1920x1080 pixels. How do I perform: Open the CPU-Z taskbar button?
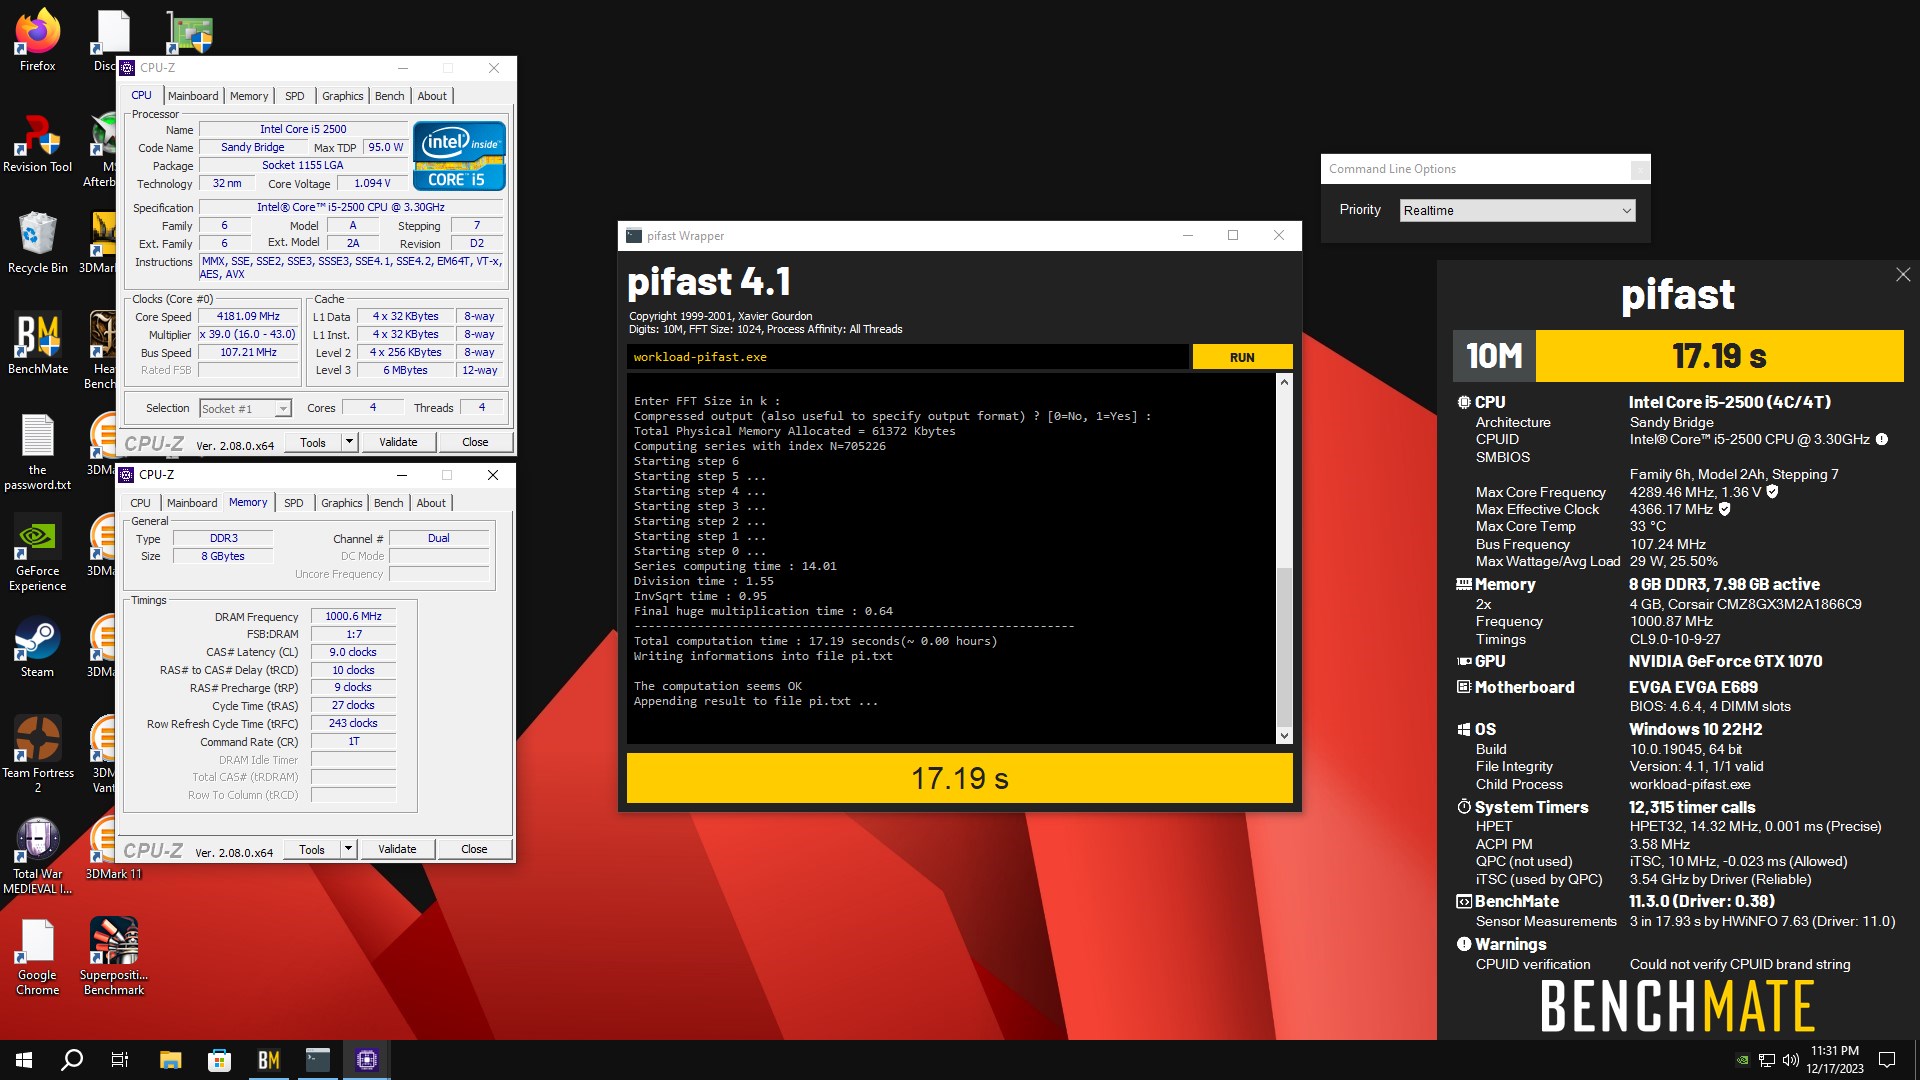pos(367,1060)
